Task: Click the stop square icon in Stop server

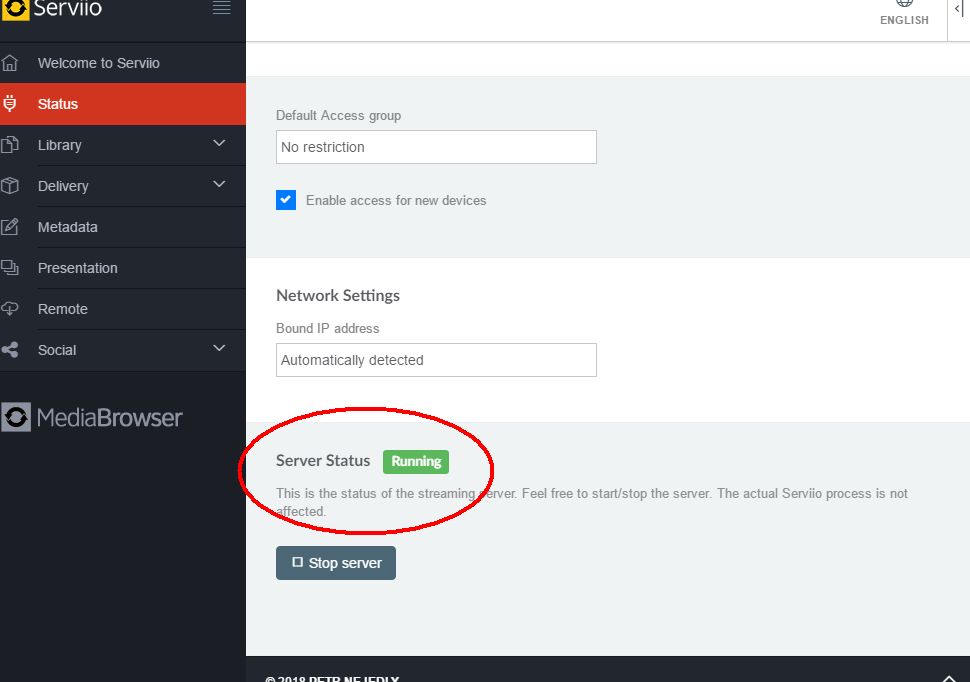Action: pos(298,562)
